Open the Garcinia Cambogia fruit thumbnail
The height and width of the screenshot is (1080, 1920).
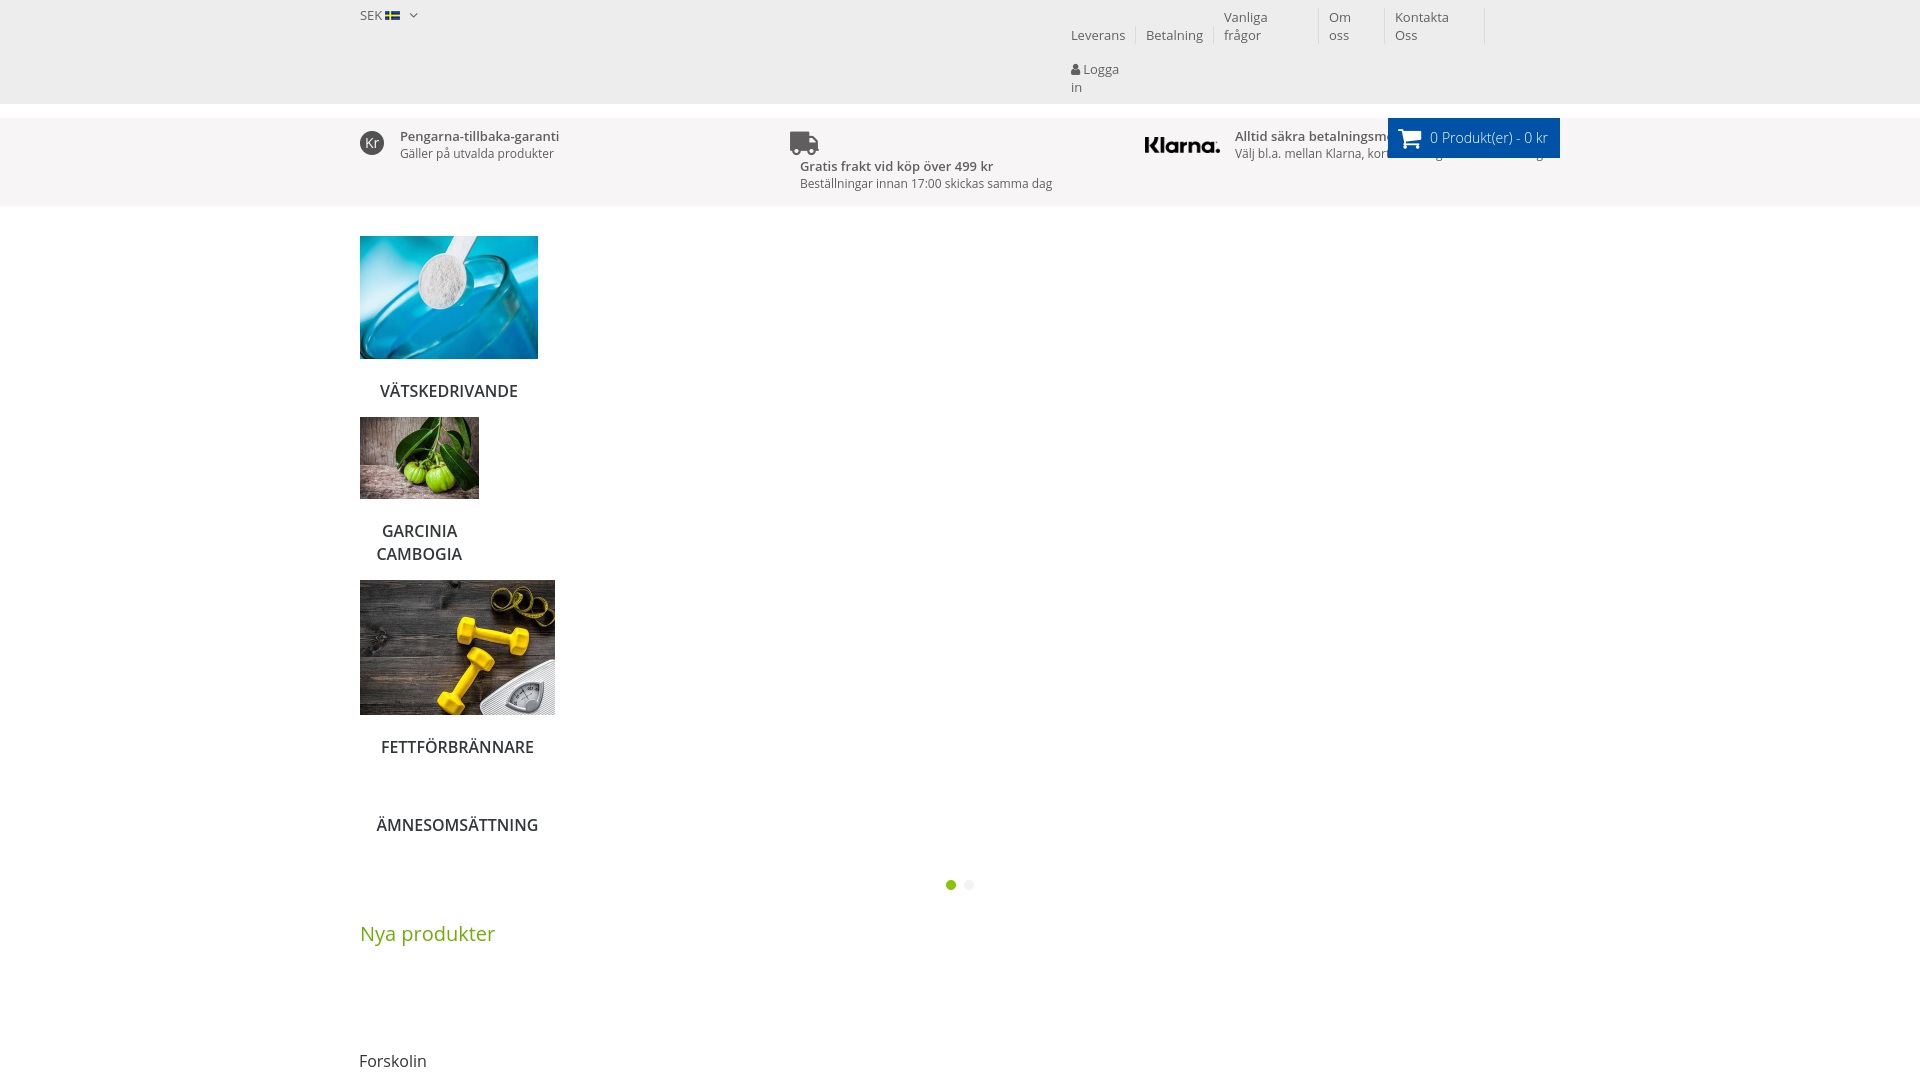[x=419, y=458]
